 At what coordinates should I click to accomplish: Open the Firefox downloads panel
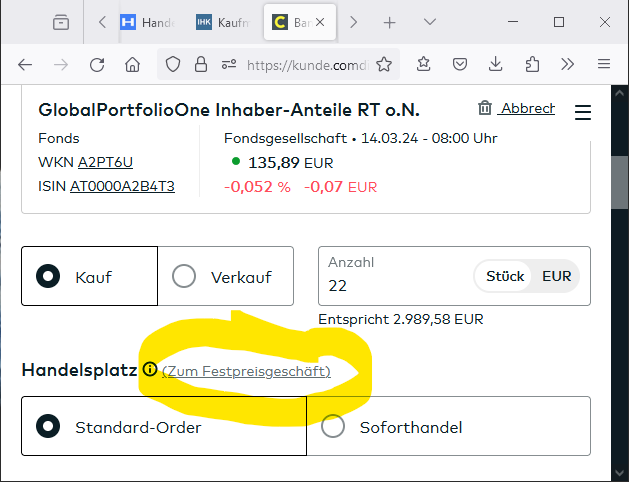[495, 65]
